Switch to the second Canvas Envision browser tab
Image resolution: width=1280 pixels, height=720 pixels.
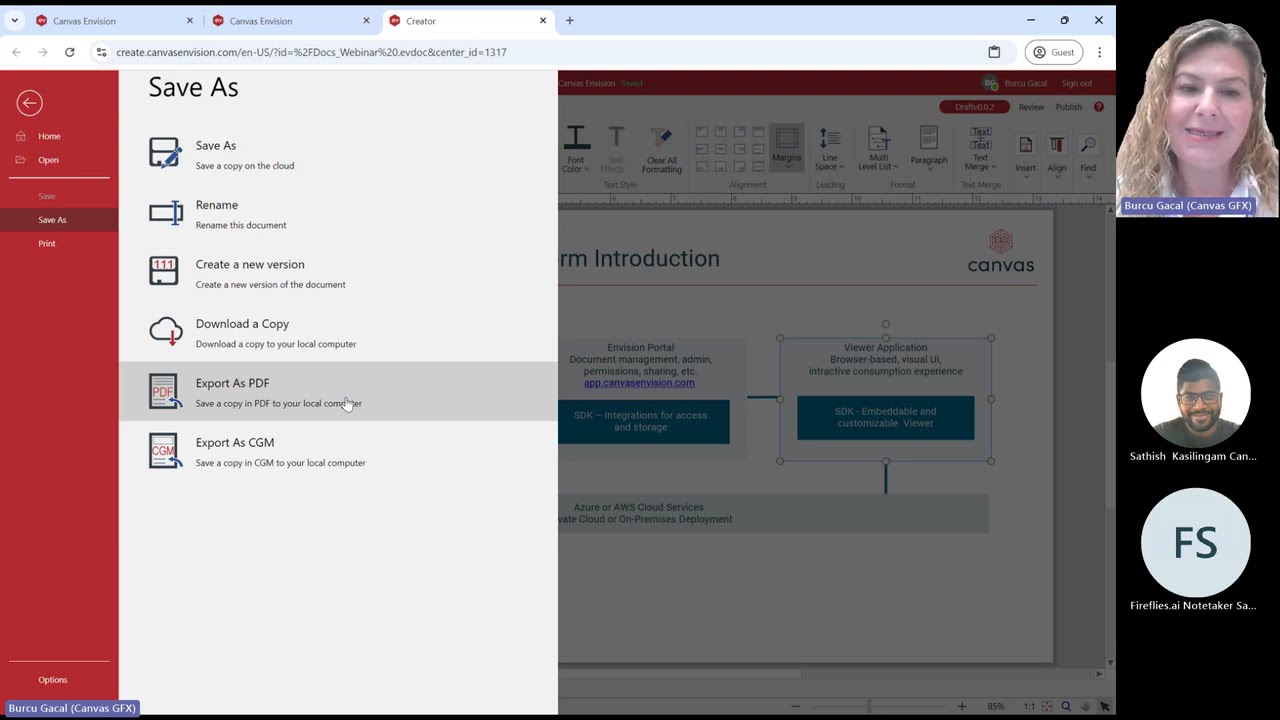pos(290,20)
